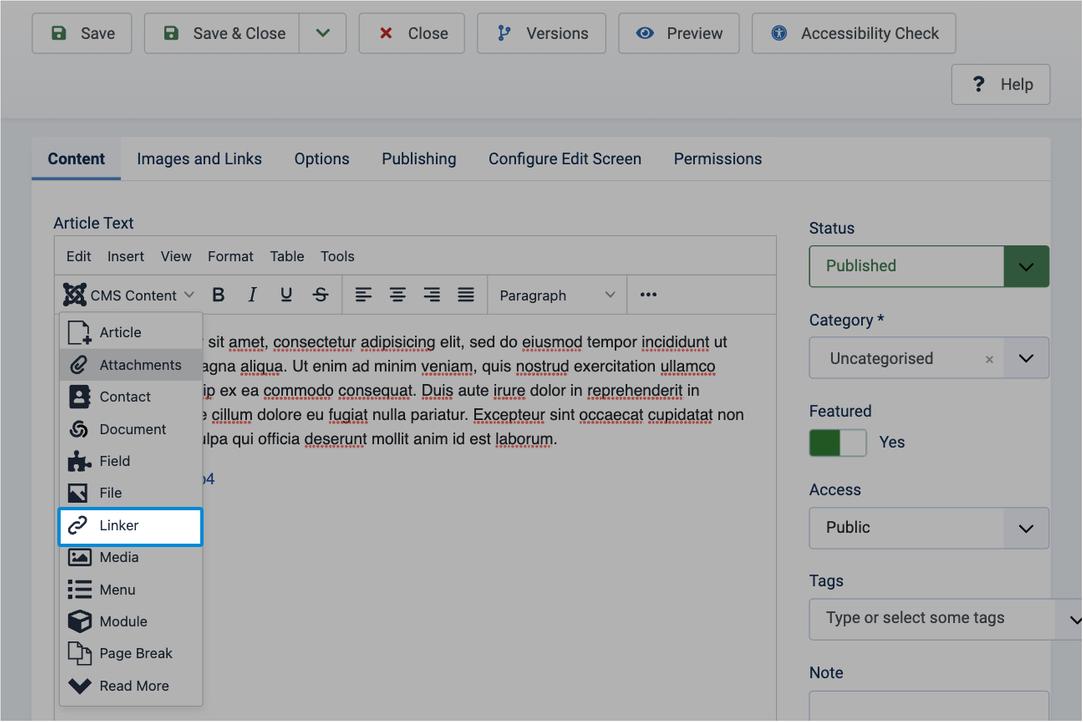
Task: Click the Accessibility Check button
Action: 854,33
